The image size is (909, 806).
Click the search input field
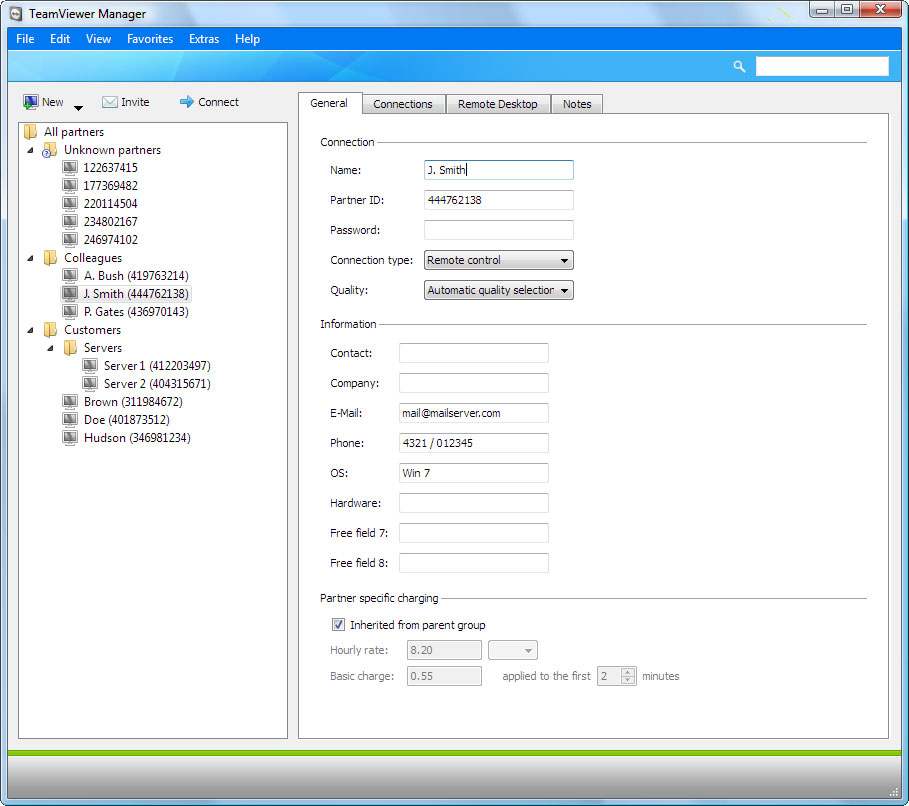click(x=822, y=66)
